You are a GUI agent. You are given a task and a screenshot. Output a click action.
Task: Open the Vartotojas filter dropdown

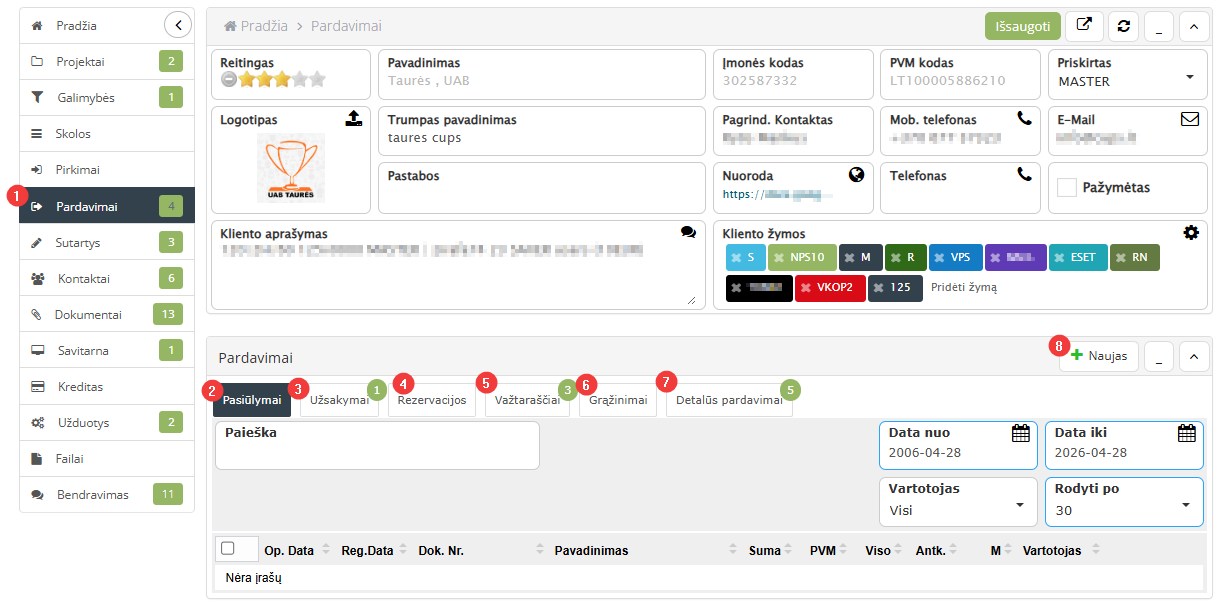pyautogui.click(x=1020, y=505)
